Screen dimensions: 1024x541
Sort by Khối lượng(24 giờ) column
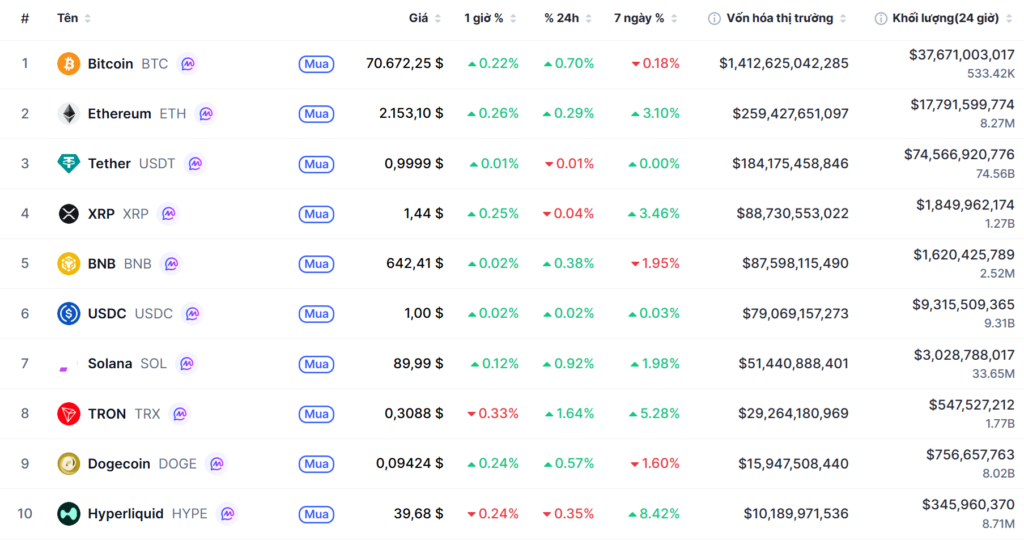[x=952, y=18]
